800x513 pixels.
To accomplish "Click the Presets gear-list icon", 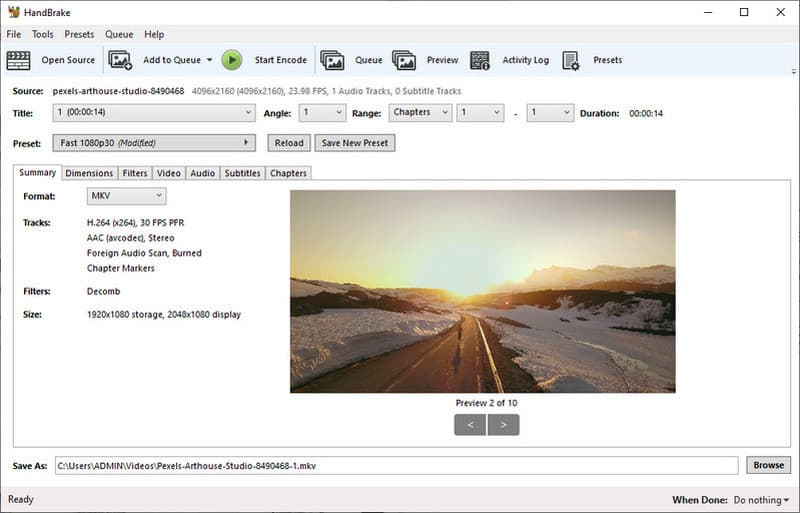I will pos(571,60).
